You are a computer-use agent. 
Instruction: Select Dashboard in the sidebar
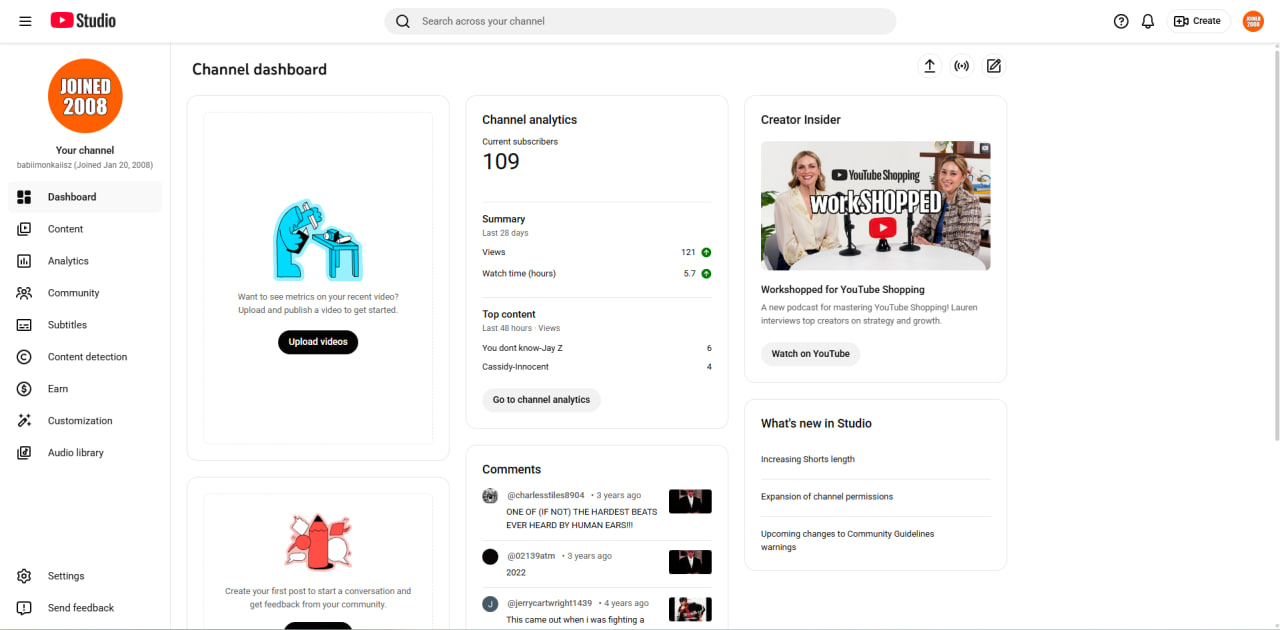[x=85, y=197]
